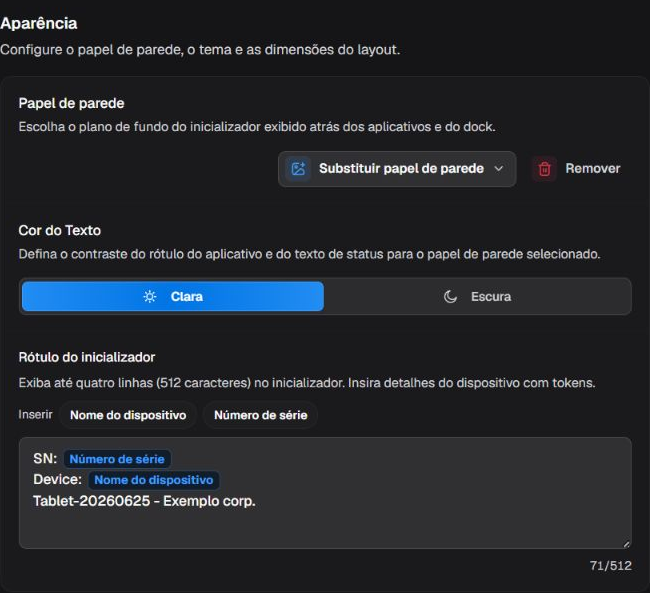650x593 pixels.
Task: Select the Clara text color option
Action: coord(173,296)
